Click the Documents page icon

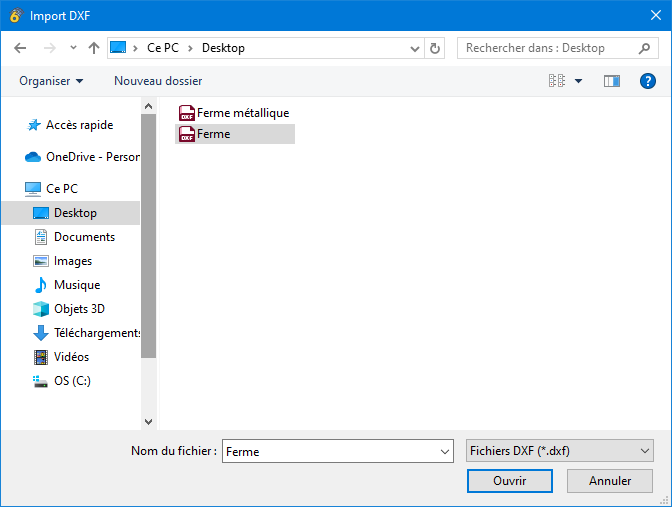[41, 237]
